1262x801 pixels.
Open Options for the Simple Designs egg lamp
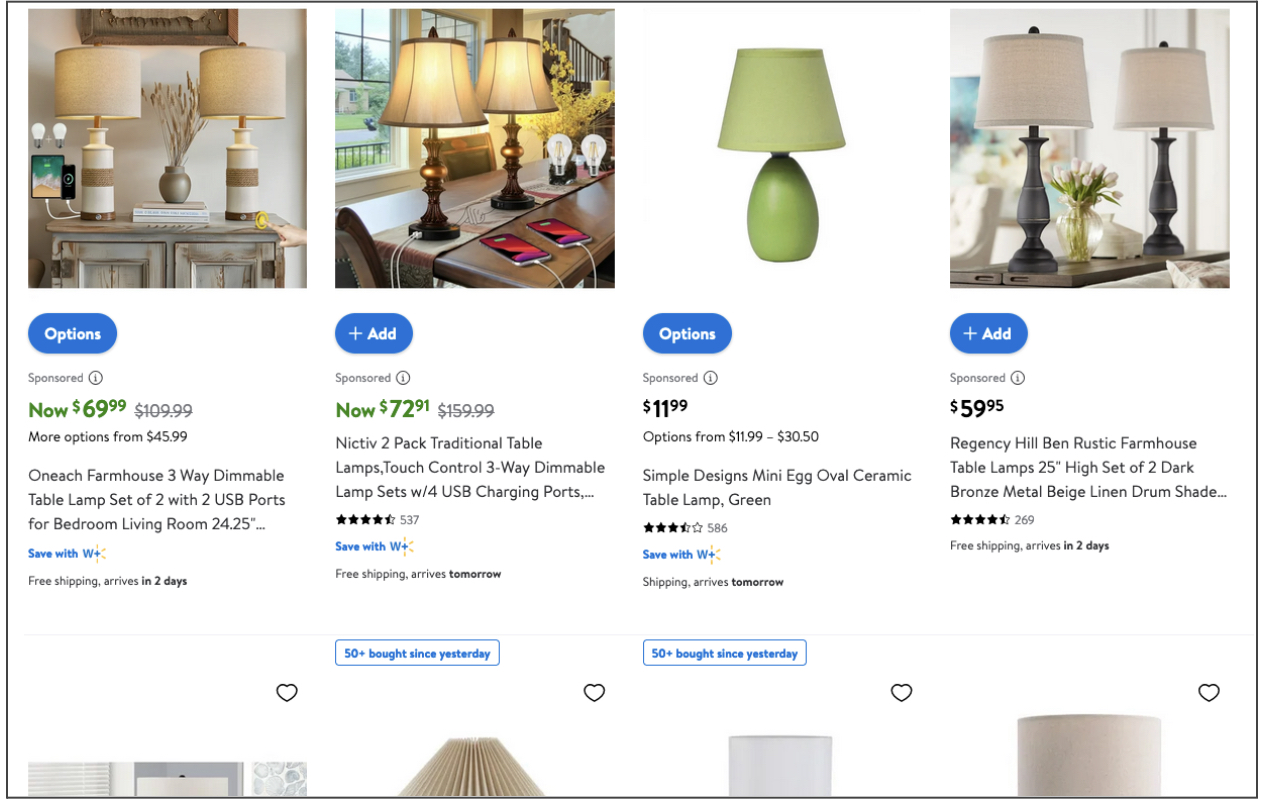coord(687,334)
